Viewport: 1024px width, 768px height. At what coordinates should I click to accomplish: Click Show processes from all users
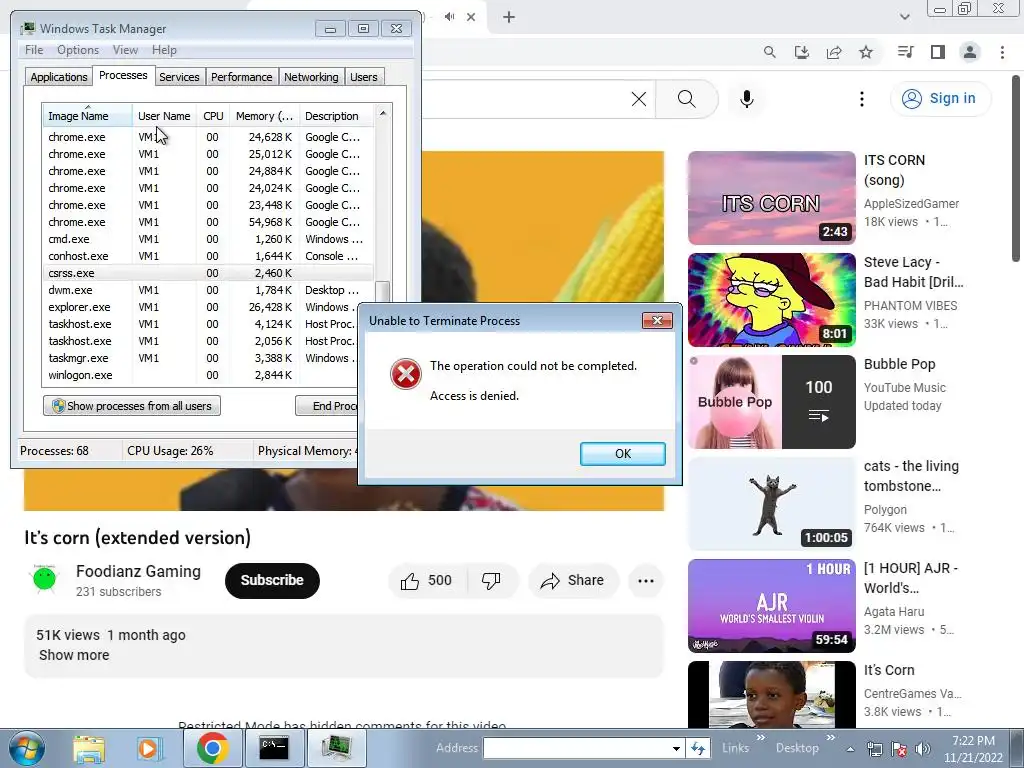pyautogui.click(x=132, y=406)
